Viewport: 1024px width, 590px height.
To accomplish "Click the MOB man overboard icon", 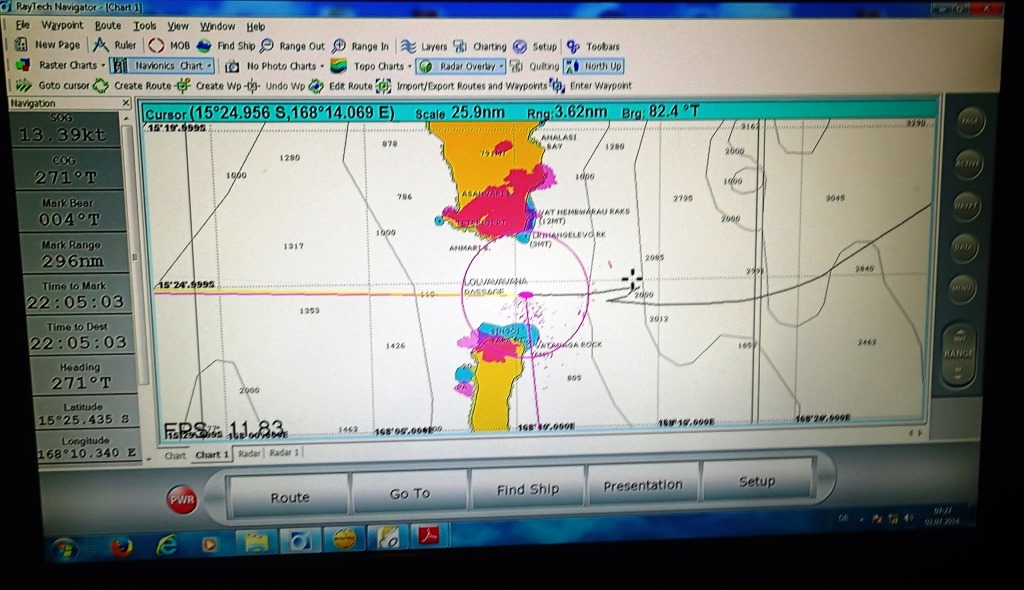I will (157, 45).
